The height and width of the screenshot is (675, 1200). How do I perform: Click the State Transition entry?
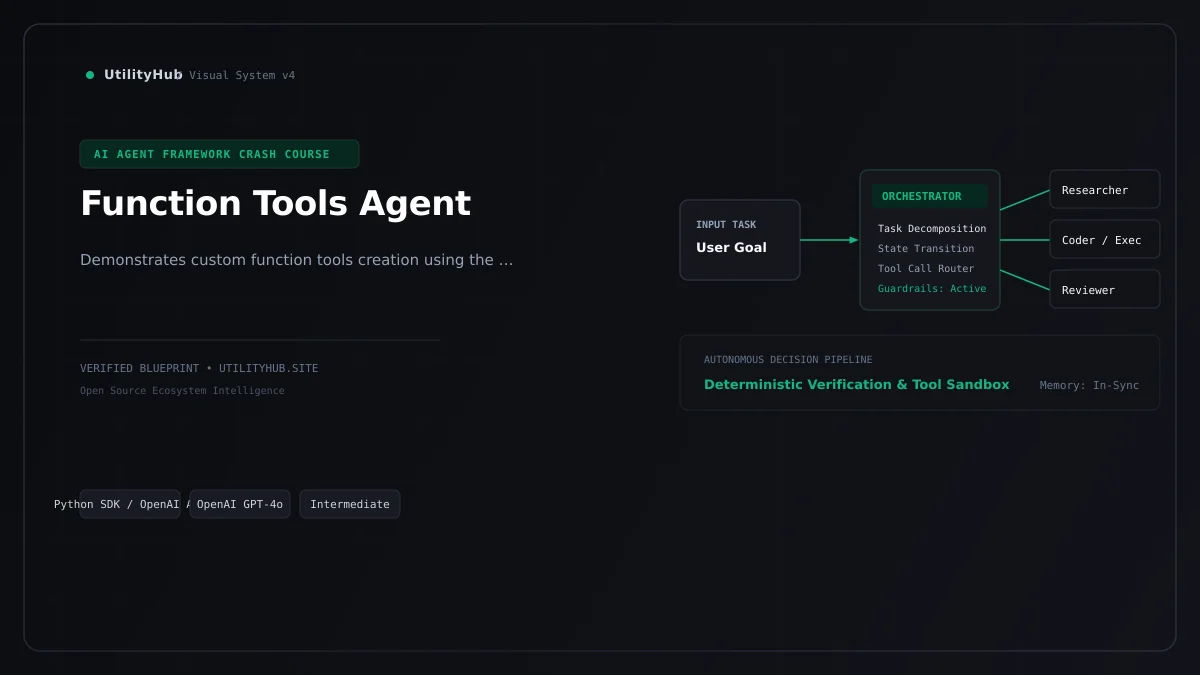(x=926, y=249)
